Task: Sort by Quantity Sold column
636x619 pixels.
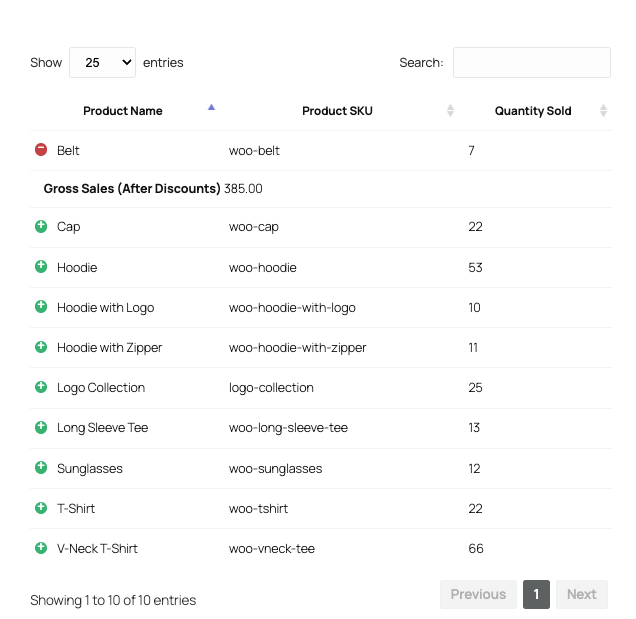Action: [533, 111]
